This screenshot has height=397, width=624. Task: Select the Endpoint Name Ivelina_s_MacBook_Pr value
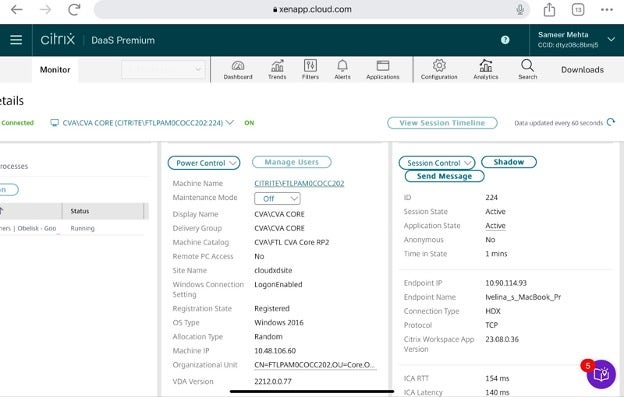[523, 297]
